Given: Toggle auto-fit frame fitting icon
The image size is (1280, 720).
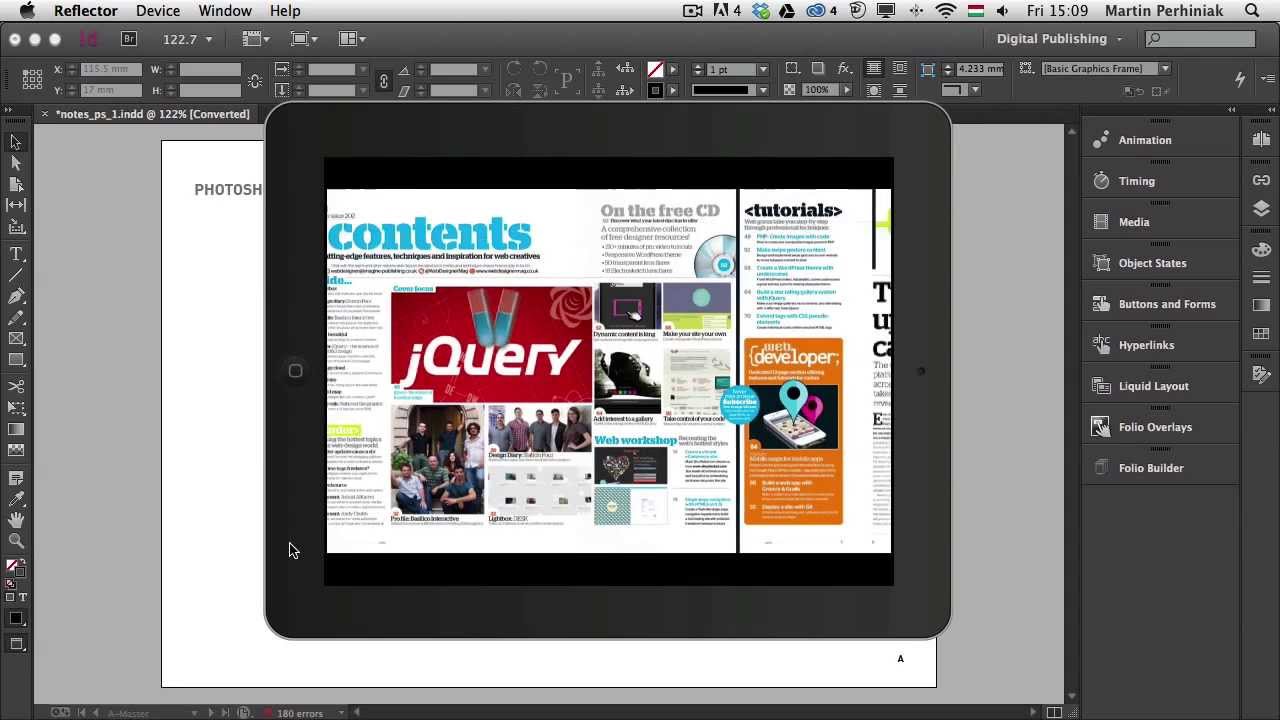Looking at the screenshot, I should [x=927, y=69].
